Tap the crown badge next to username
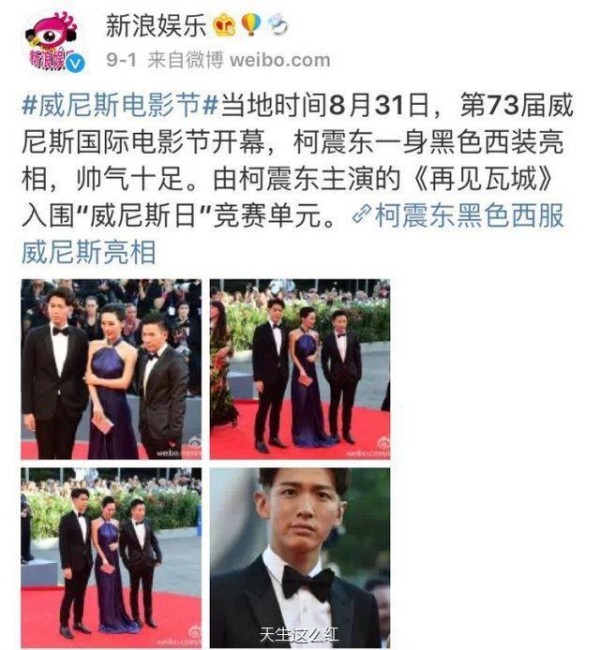This screenshot has width=600, height=650. pos(224,26)
